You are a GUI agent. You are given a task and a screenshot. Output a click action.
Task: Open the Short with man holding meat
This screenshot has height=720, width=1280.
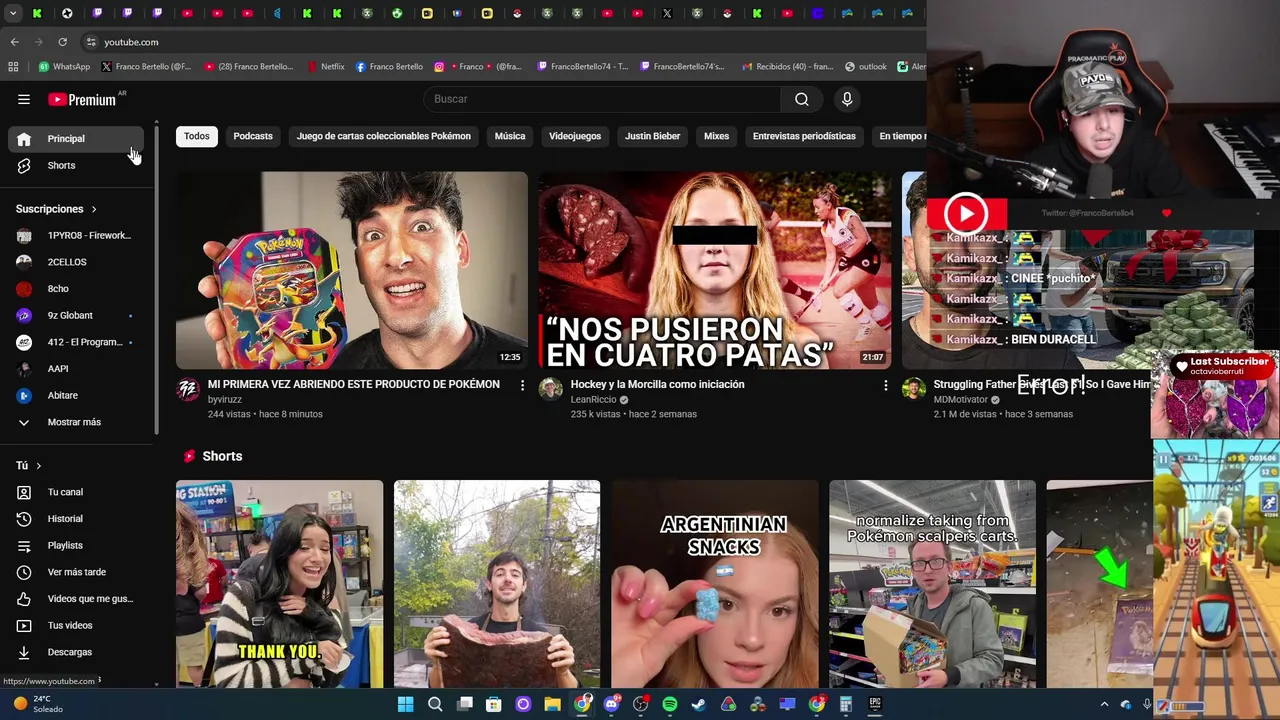coord(497,584)
